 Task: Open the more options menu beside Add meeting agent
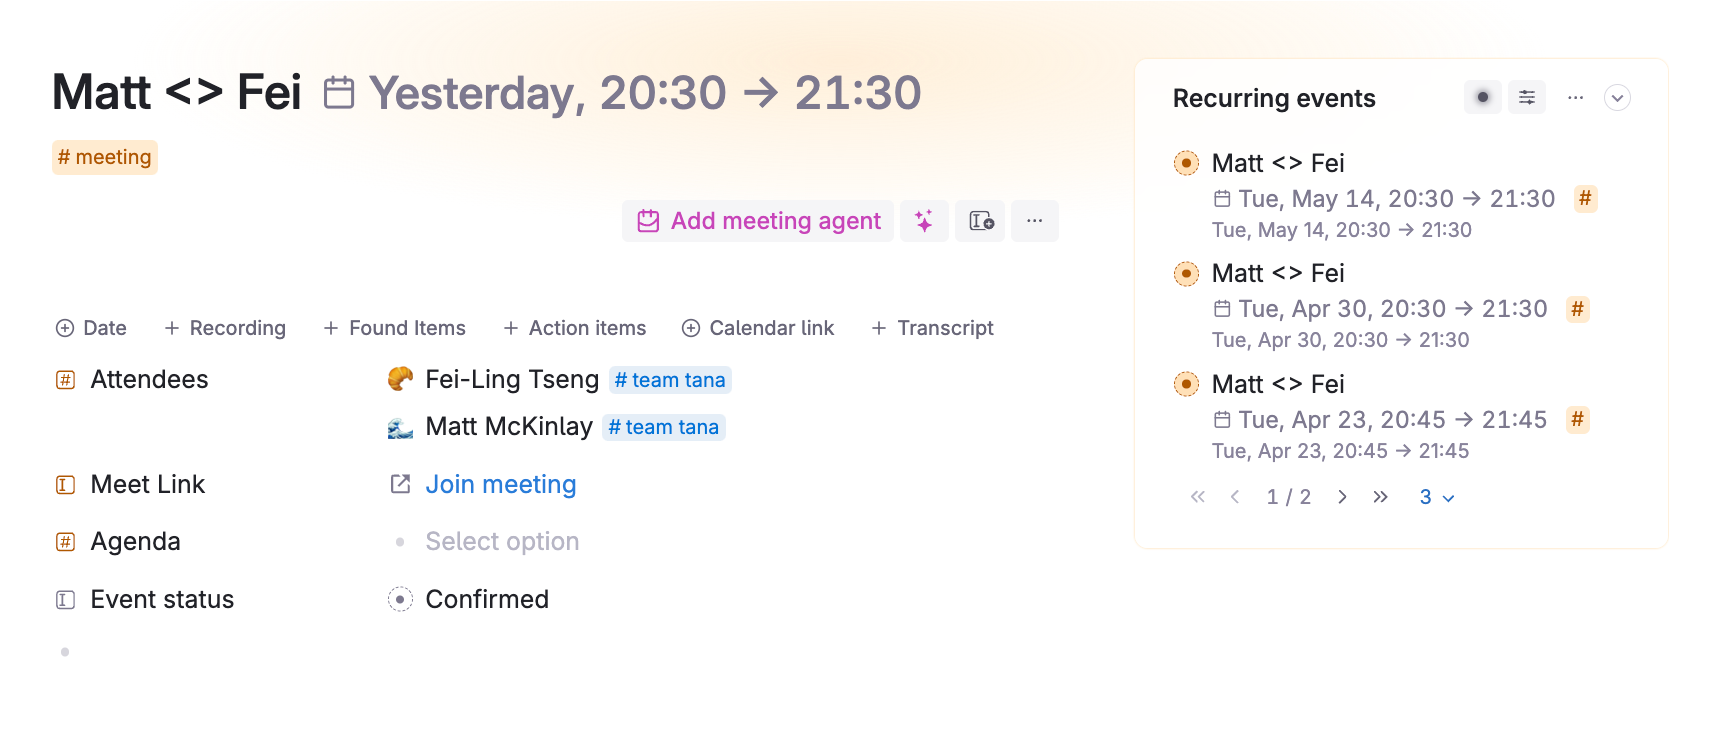coord(1035,221)
